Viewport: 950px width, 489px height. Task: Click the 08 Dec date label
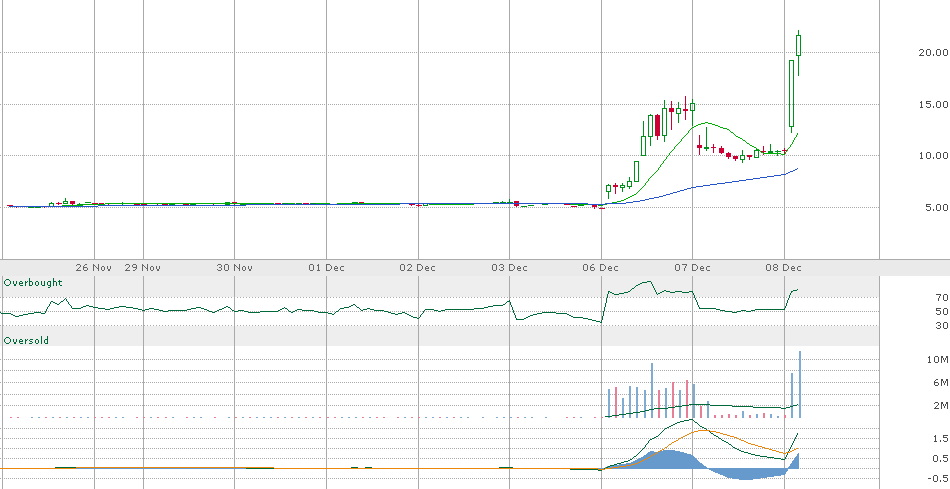783,267
